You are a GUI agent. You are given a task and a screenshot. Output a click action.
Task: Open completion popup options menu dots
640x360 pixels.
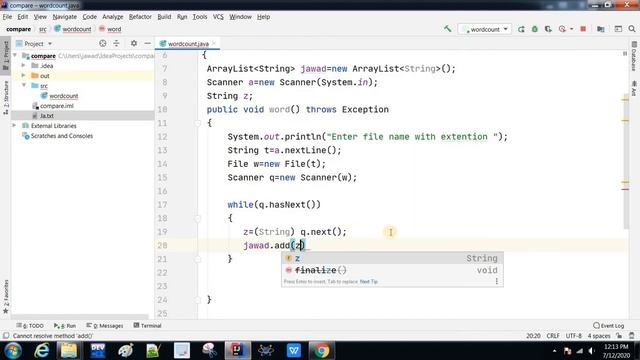pyautogui.click(x=497, y=281)
